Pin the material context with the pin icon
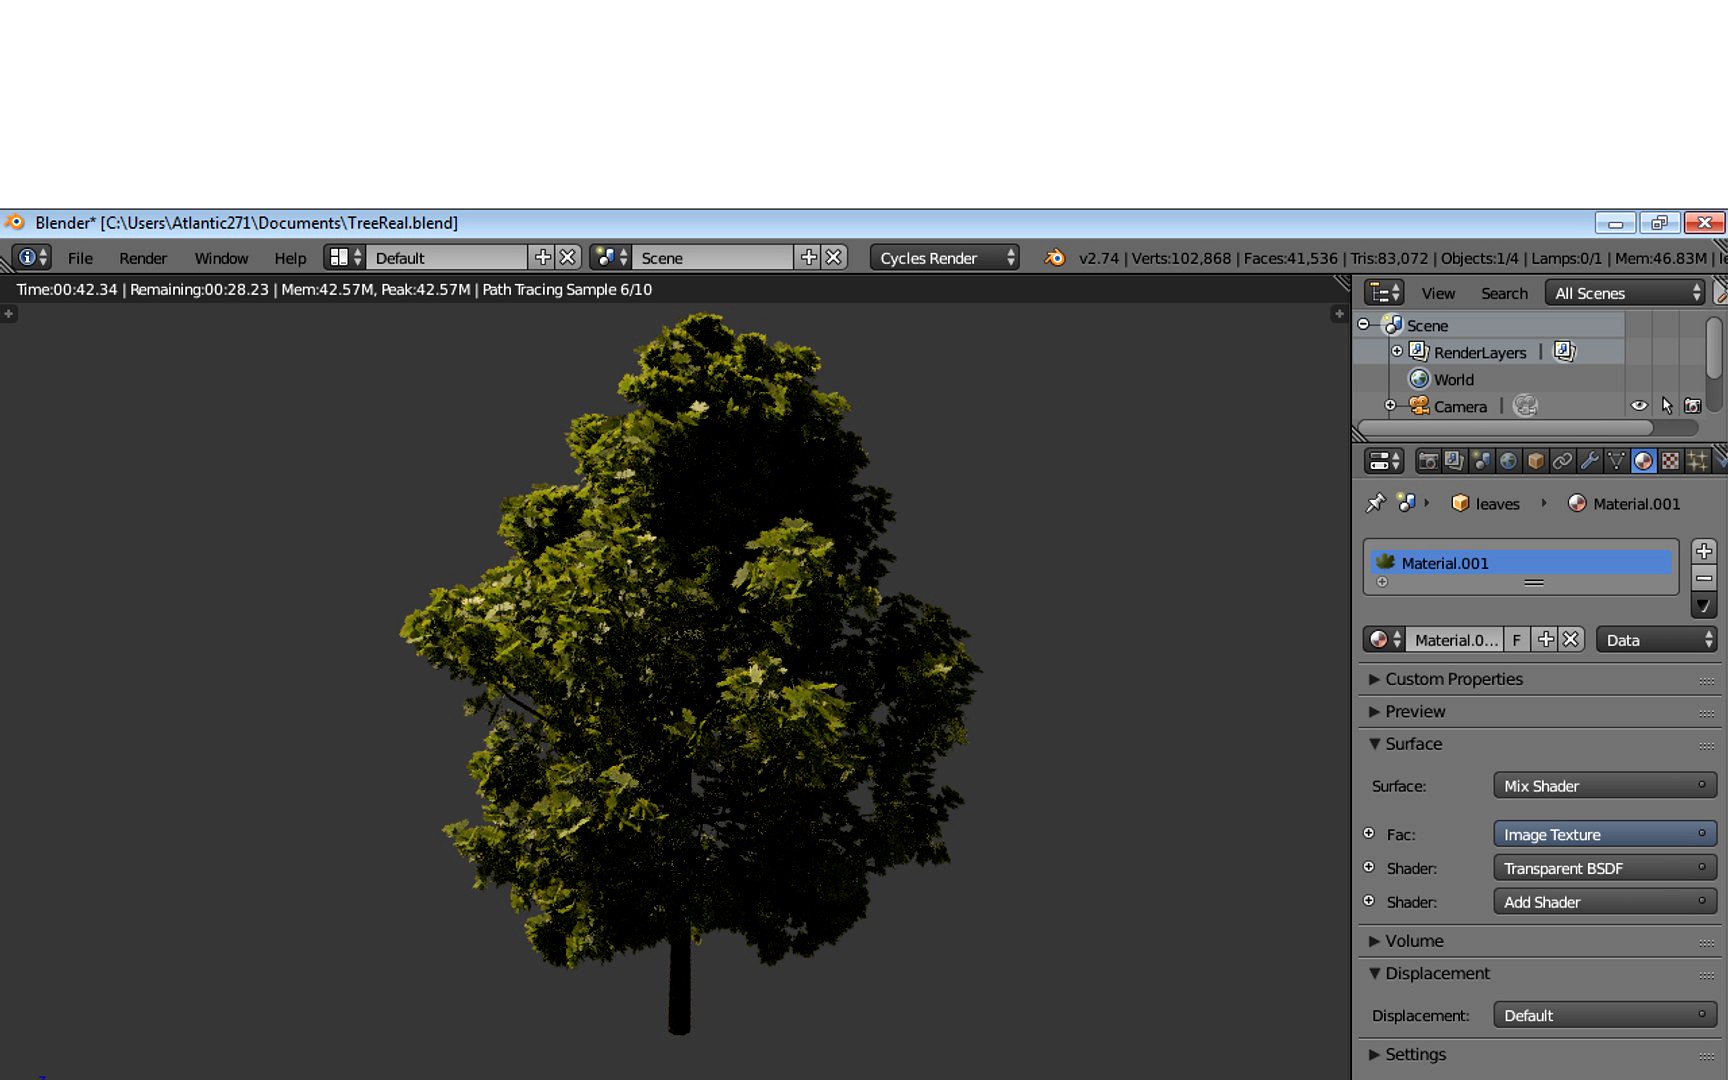This screenshot has width=1728, height=1080. (x=1375, y=503)
